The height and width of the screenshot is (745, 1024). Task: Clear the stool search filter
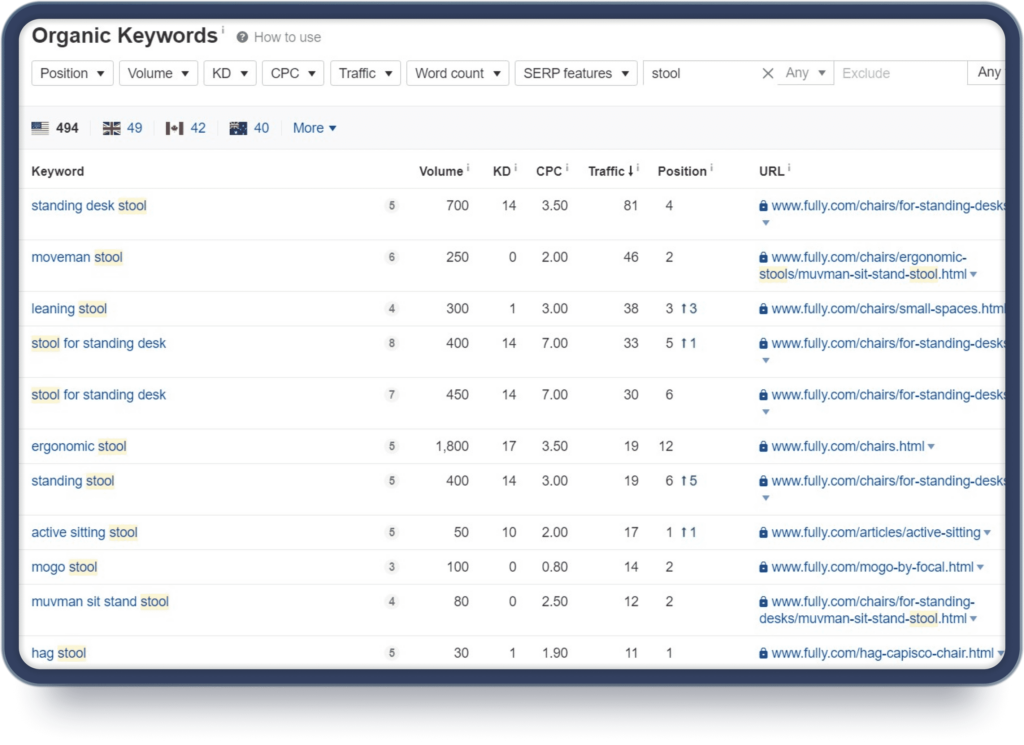(x=768, y=73)
